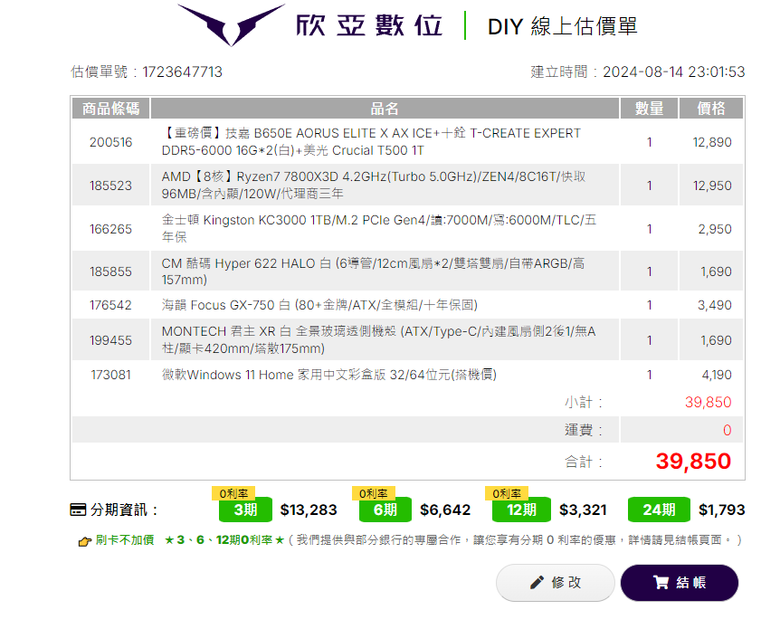Click the 數量 column header
Viewport: 780px width, 629px height.
click(x=649, y=108)
